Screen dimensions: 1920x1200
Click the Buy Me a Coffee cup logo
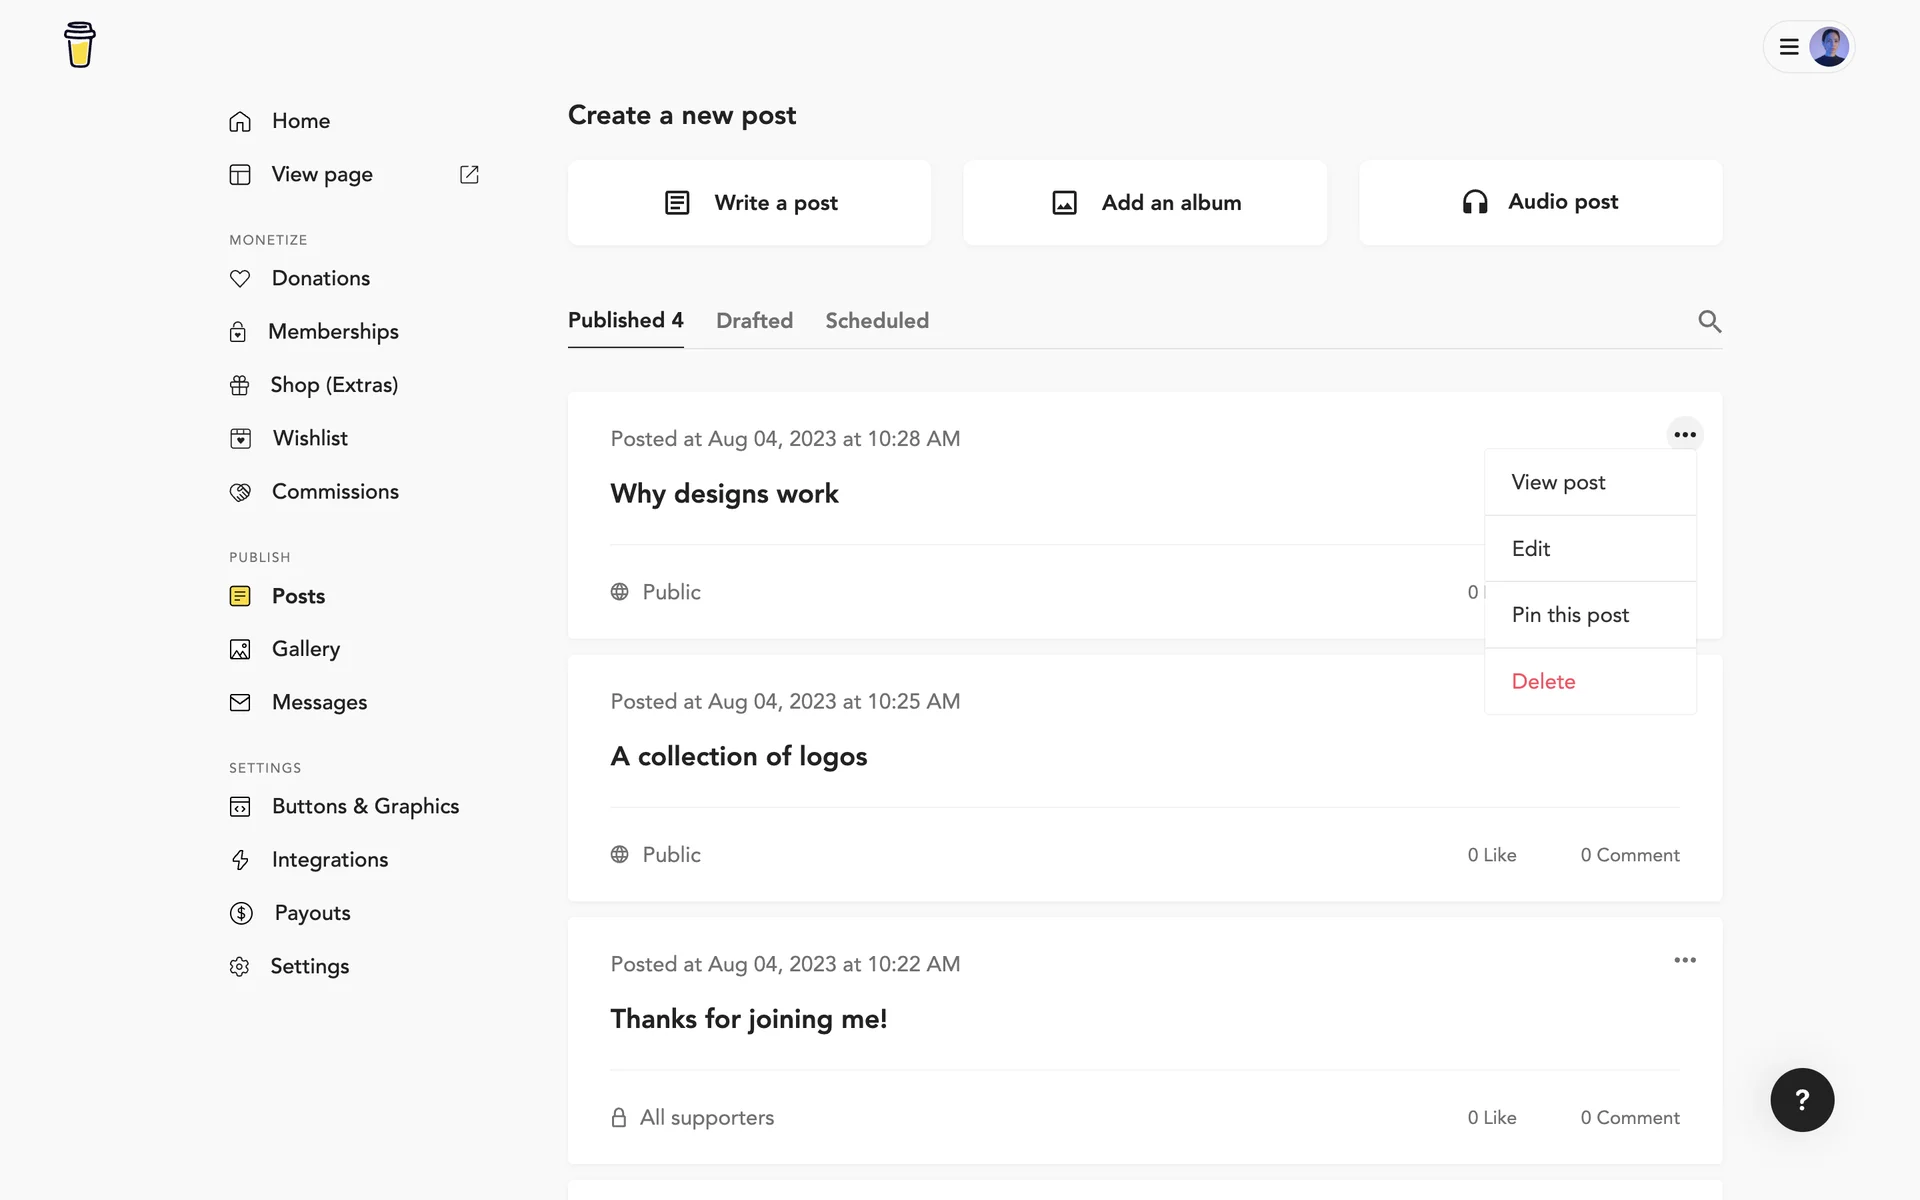click(80, 45)
